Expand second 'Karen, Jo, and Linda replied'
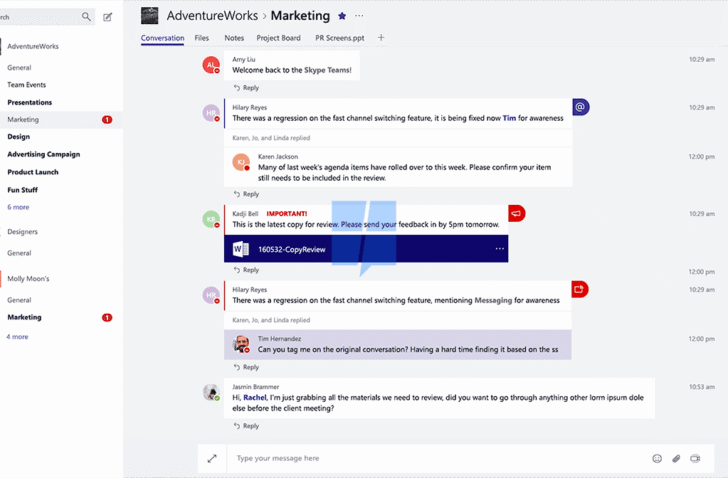Image resolution: width=728 pixels, height=478 pixels. tap(271, 320)
